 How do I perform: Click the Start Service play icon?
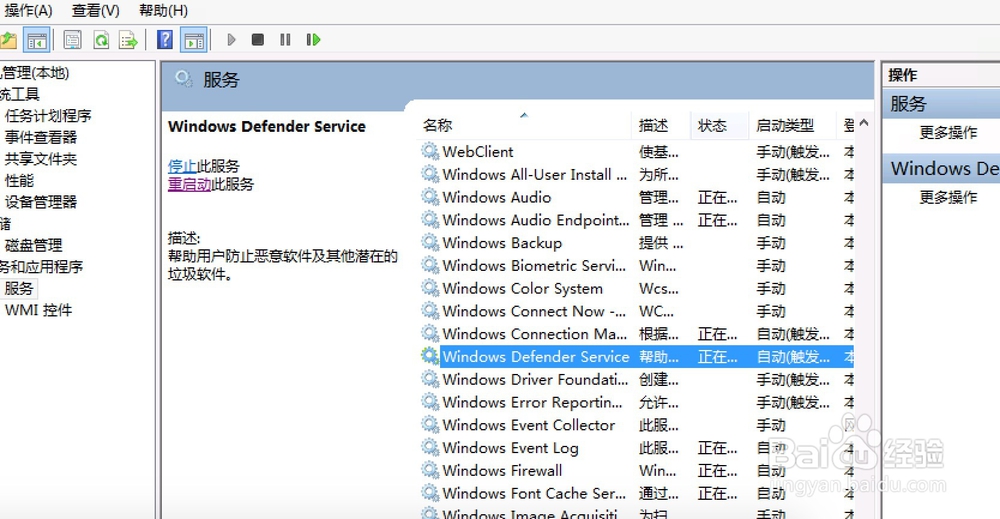point(232,40)
